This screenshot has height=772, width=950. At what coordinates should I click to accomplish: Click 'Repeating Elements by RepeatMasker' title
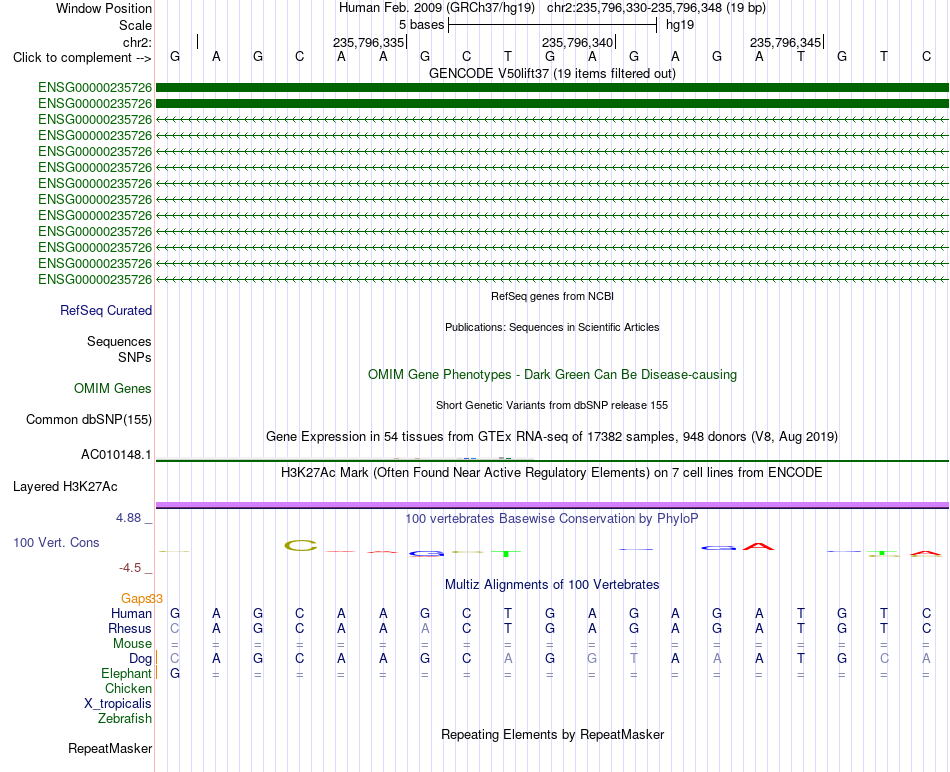[552, 734]
